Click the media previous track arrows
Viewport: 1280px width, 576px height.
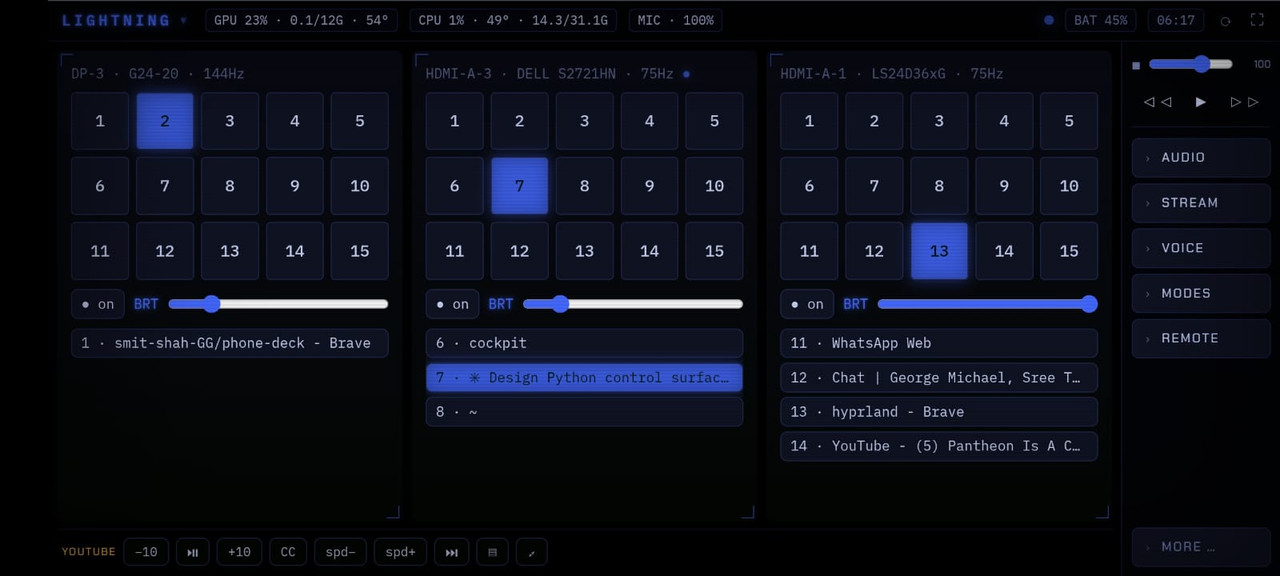click(x=1157, y=102)
